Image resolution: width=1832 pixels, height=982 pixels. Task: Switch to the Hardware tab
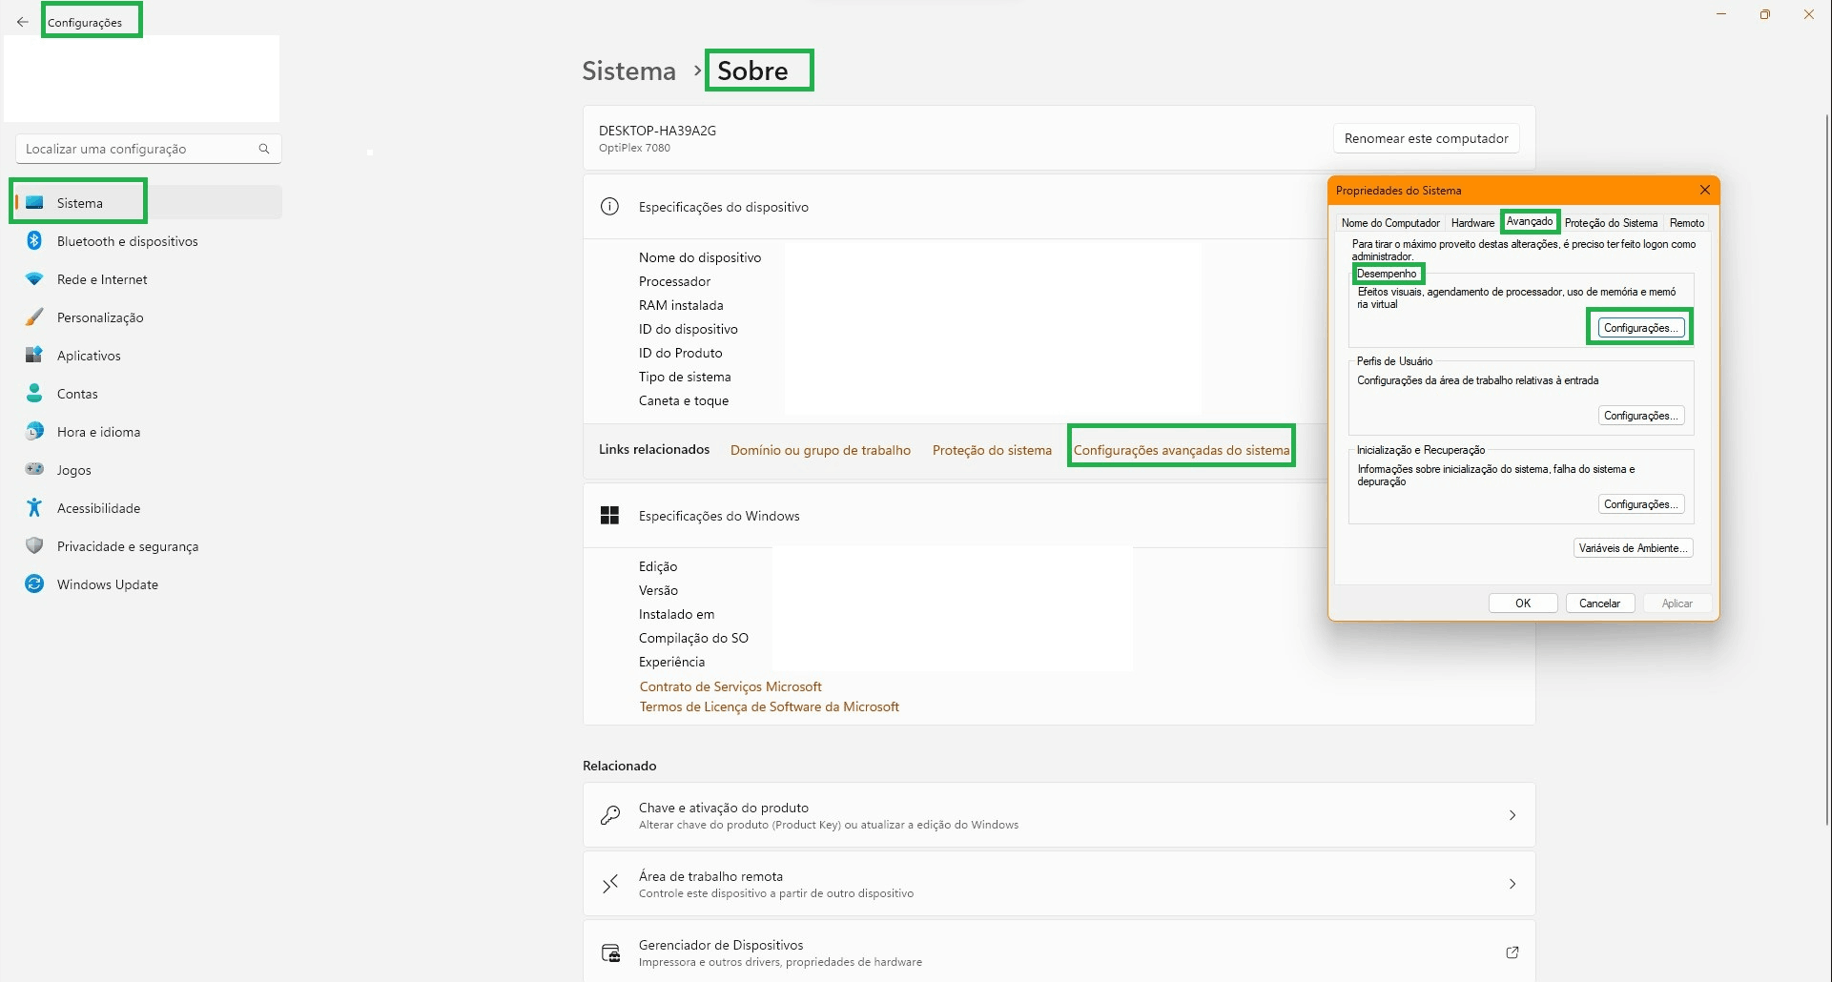tap(1472, 223)
